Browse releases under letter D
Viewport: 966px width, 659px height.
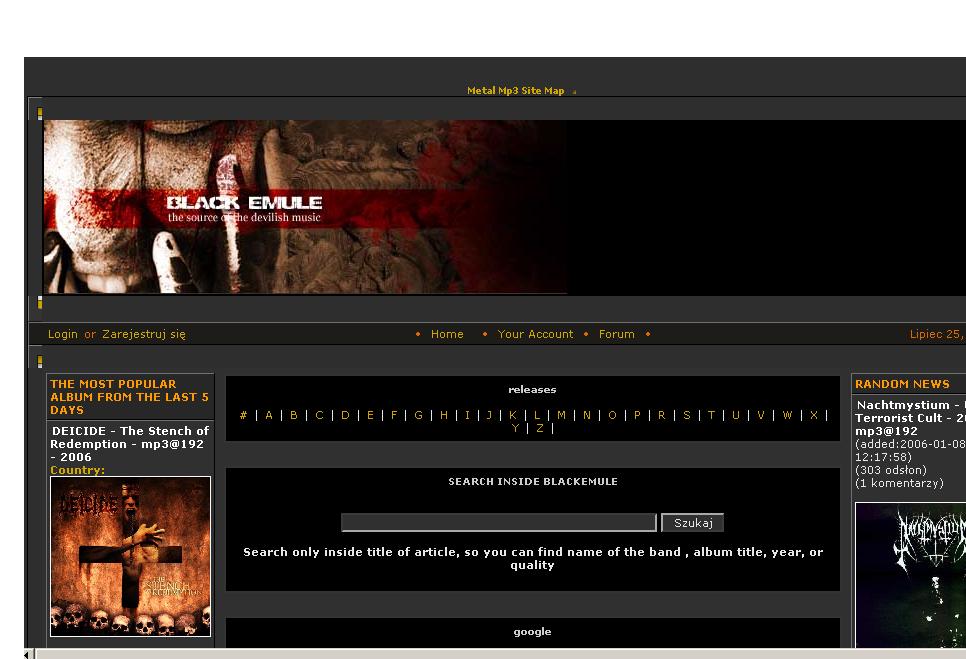pos(345,415)
